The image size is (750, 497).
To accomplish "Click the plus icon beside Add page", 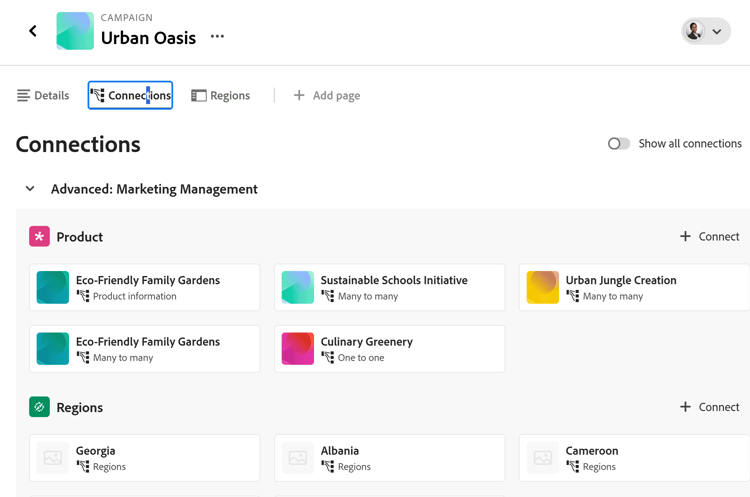I will click(x=299, y=95).
